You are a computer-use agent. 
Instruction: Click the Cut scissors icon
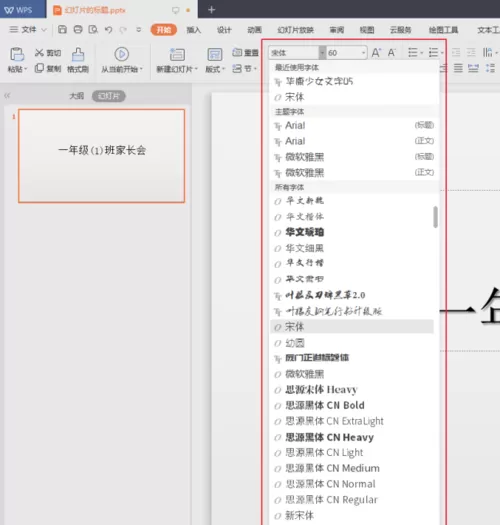[x=40, y=53]
